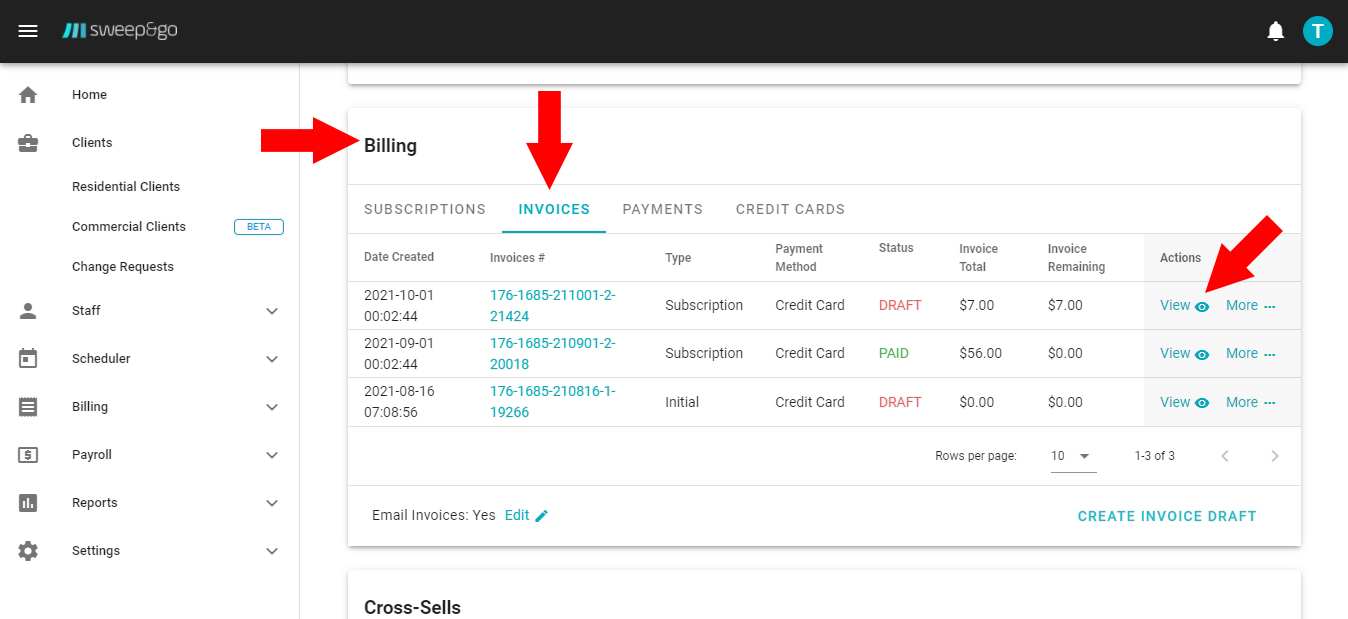Click the next page arrow in pagination
Screen dimensions: 1348x619
[1275, 455]
